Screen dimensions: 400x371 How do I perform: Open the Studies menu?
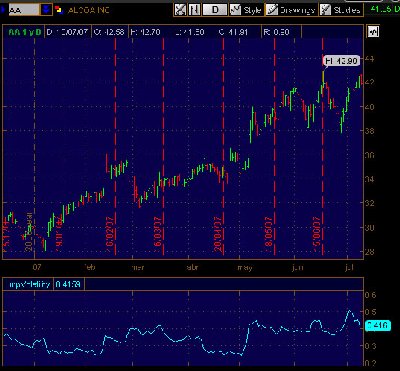pos(347,10)
